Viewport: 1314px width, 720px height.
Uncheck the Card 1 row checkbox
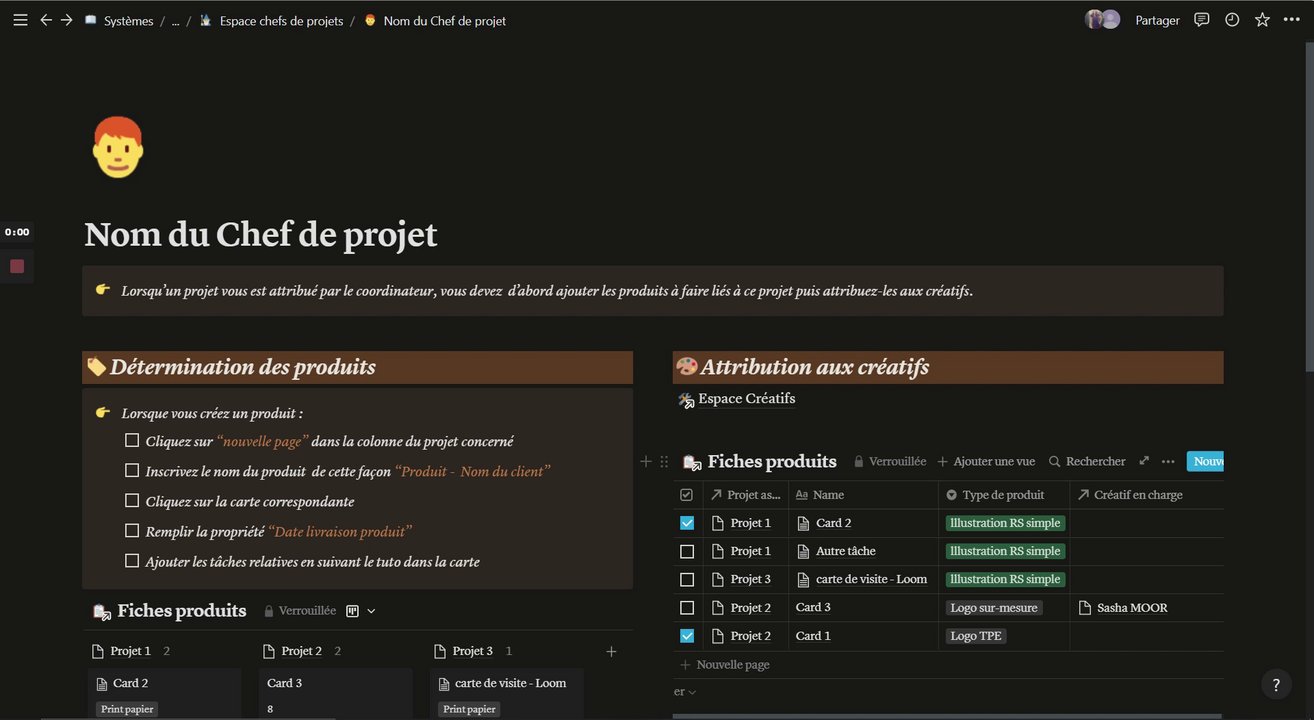point(687,636)
